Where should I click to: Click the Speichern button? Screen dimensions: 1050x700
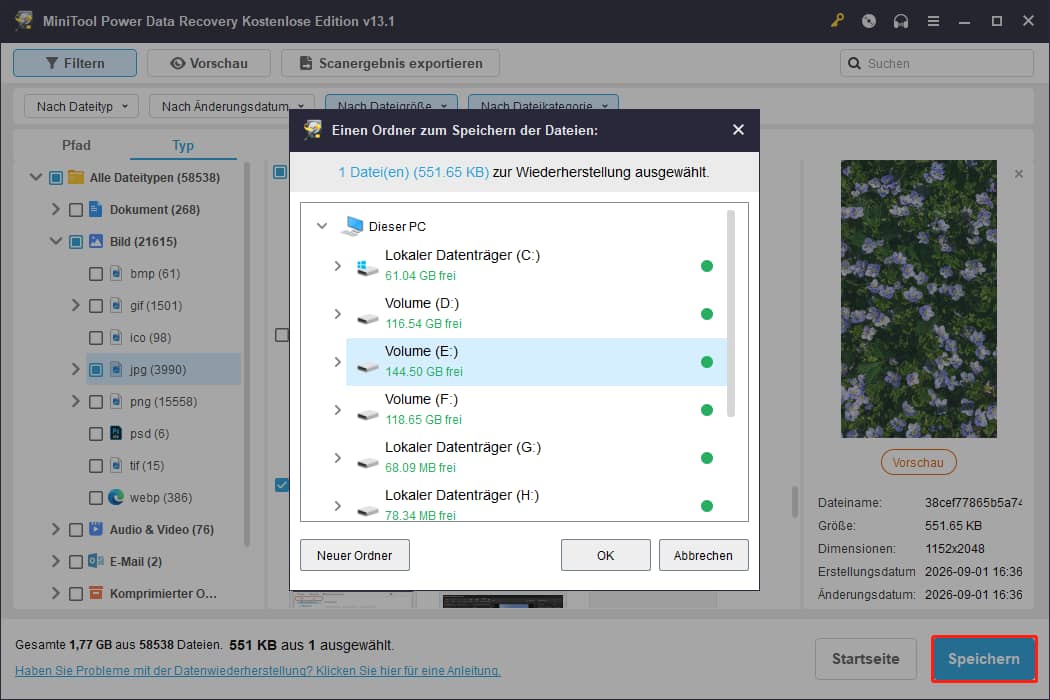pyautogui.click(x=984, y=658)
